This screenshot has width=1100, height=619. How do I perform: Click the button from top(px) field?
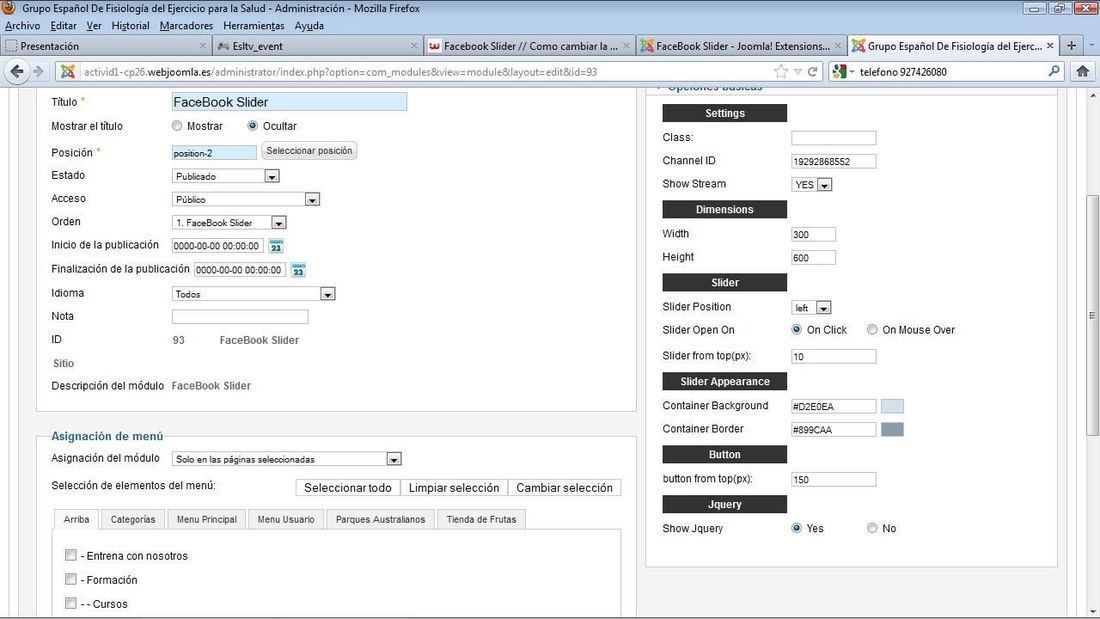[x=833, y=479]
